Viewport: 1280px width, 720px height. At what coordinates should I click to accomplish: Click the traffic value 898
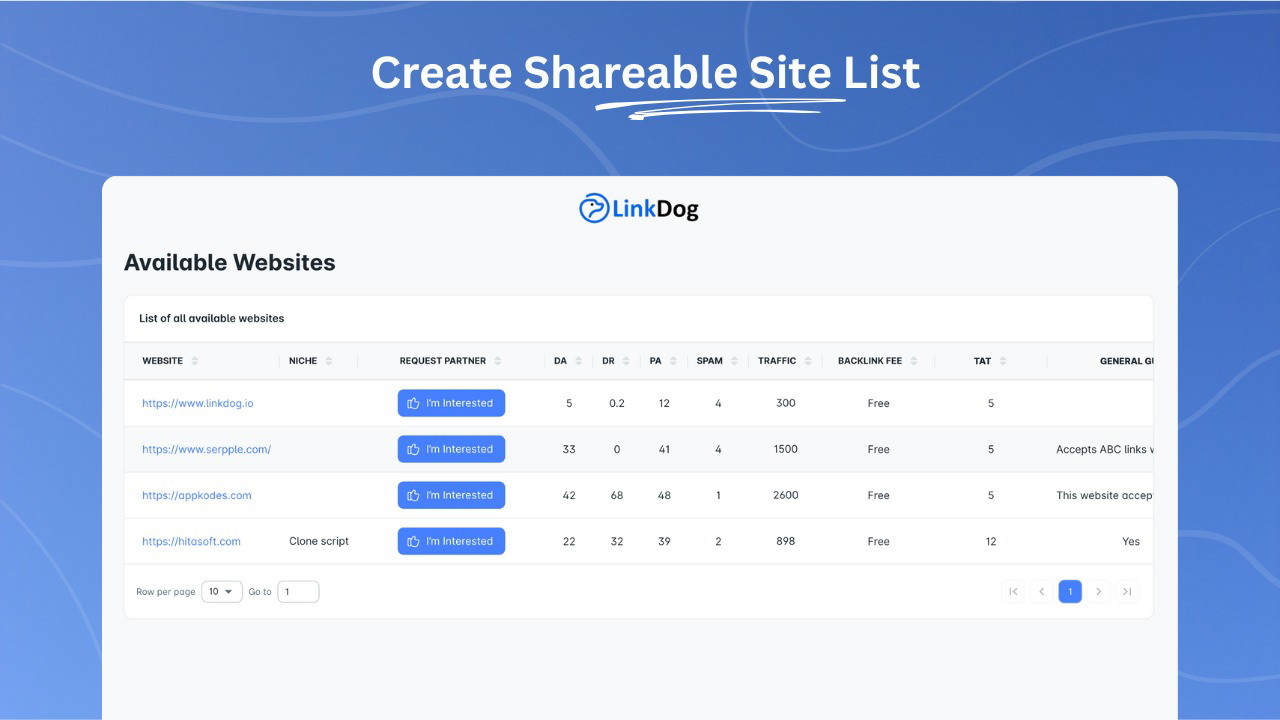pyautogui.click(x=786, y=541)
